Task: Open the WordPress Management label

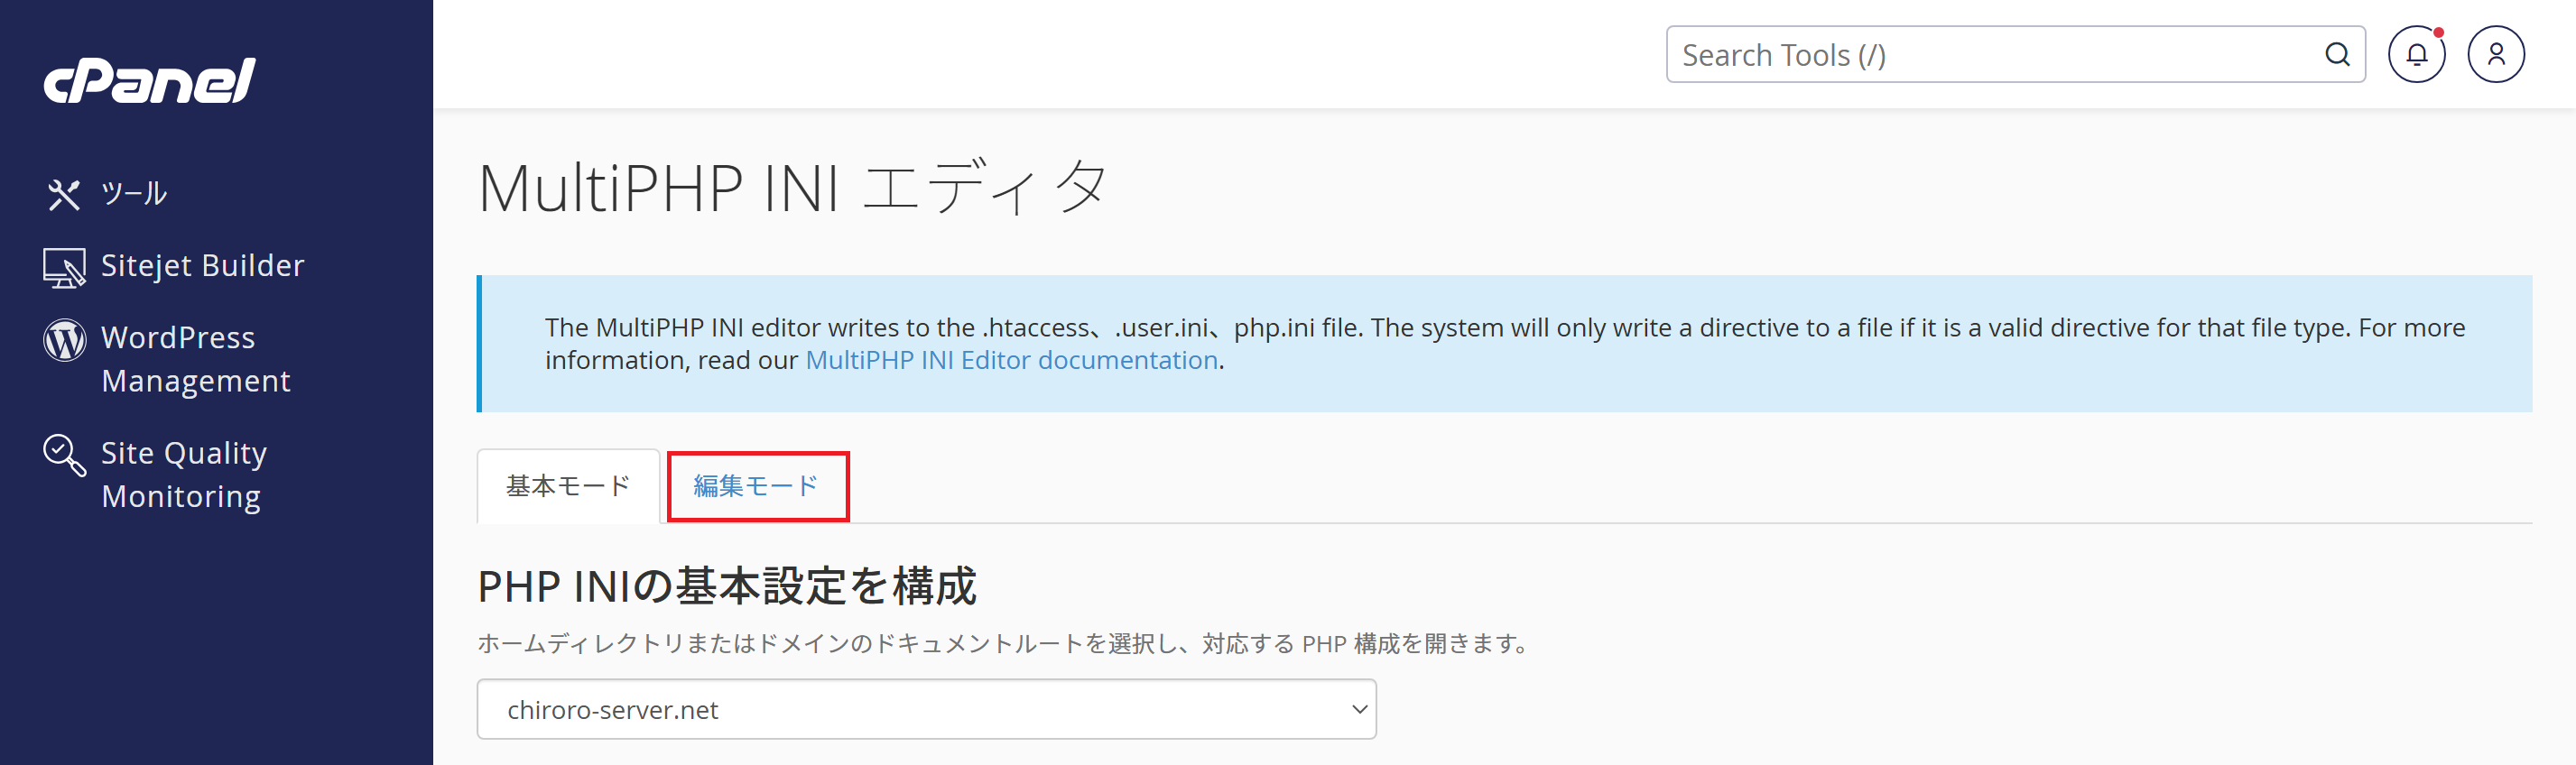Action: tap(196, 359)
